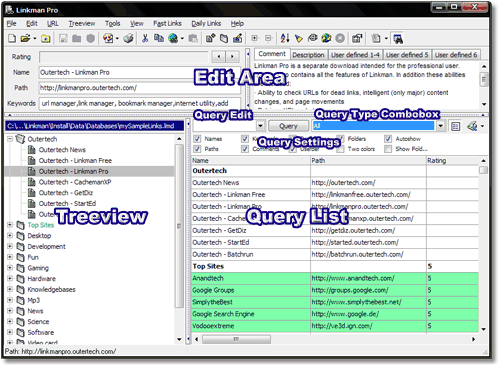
Task: Click the book icon next to add link
Action: pos(224,39)
